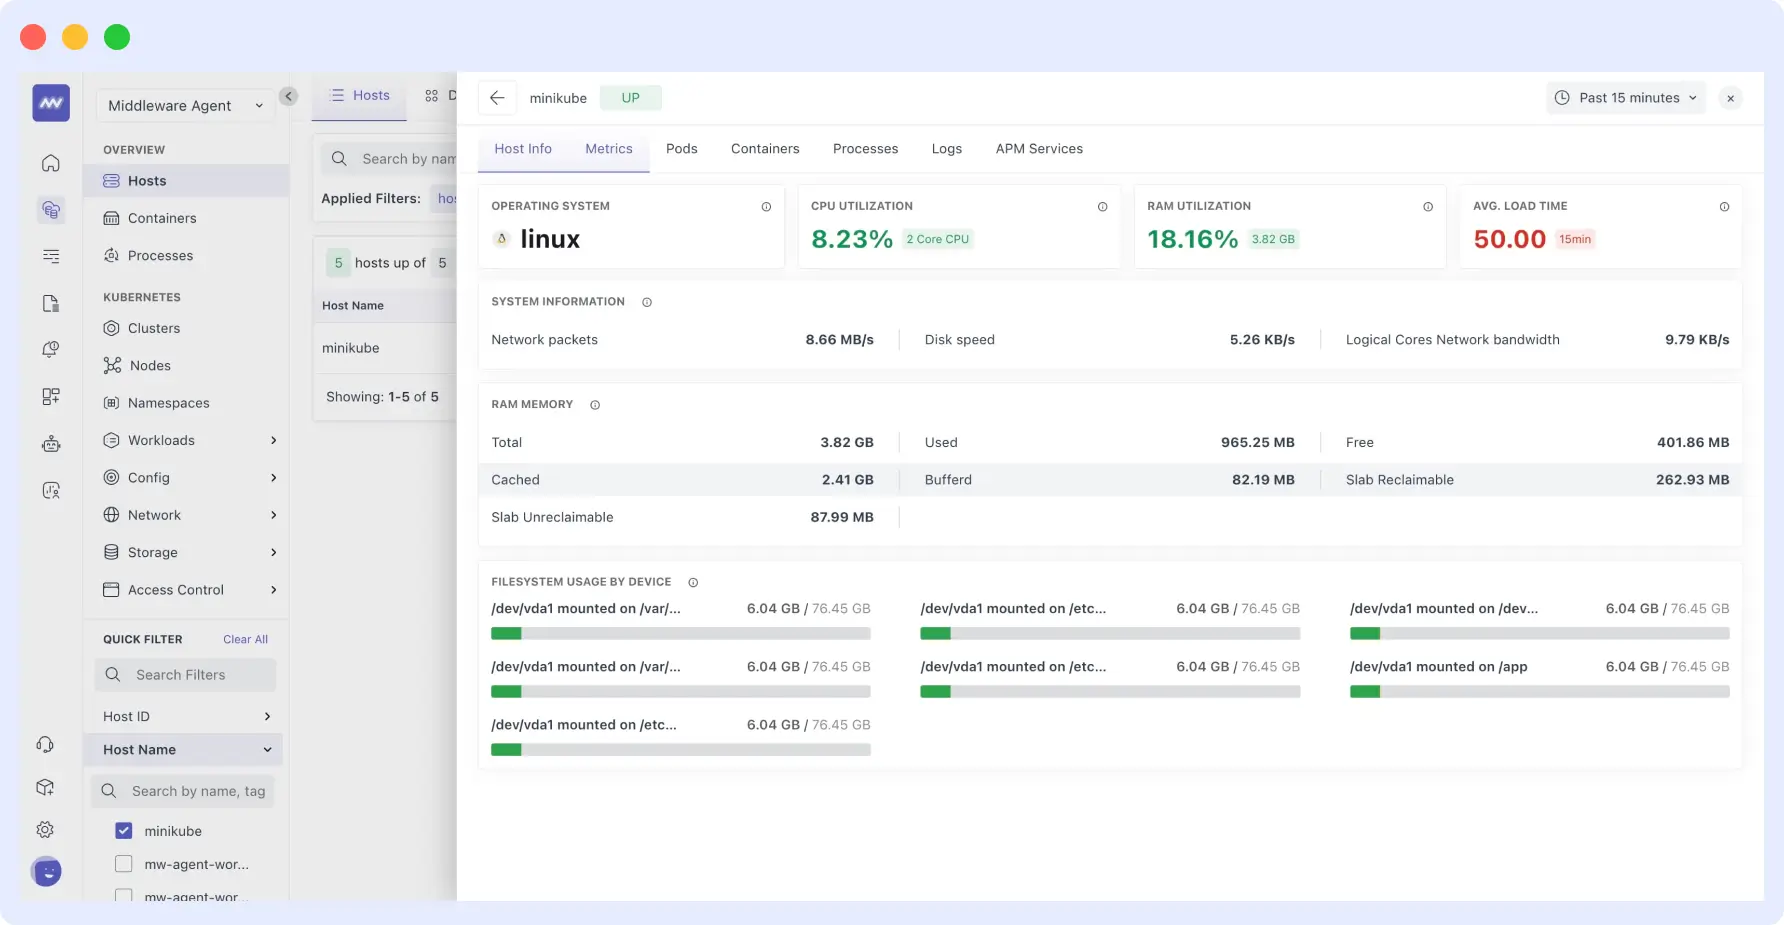The image size is (1784, 925).
Task: Open the logs panel icon in sidebar
Action: tap(50, 256)
